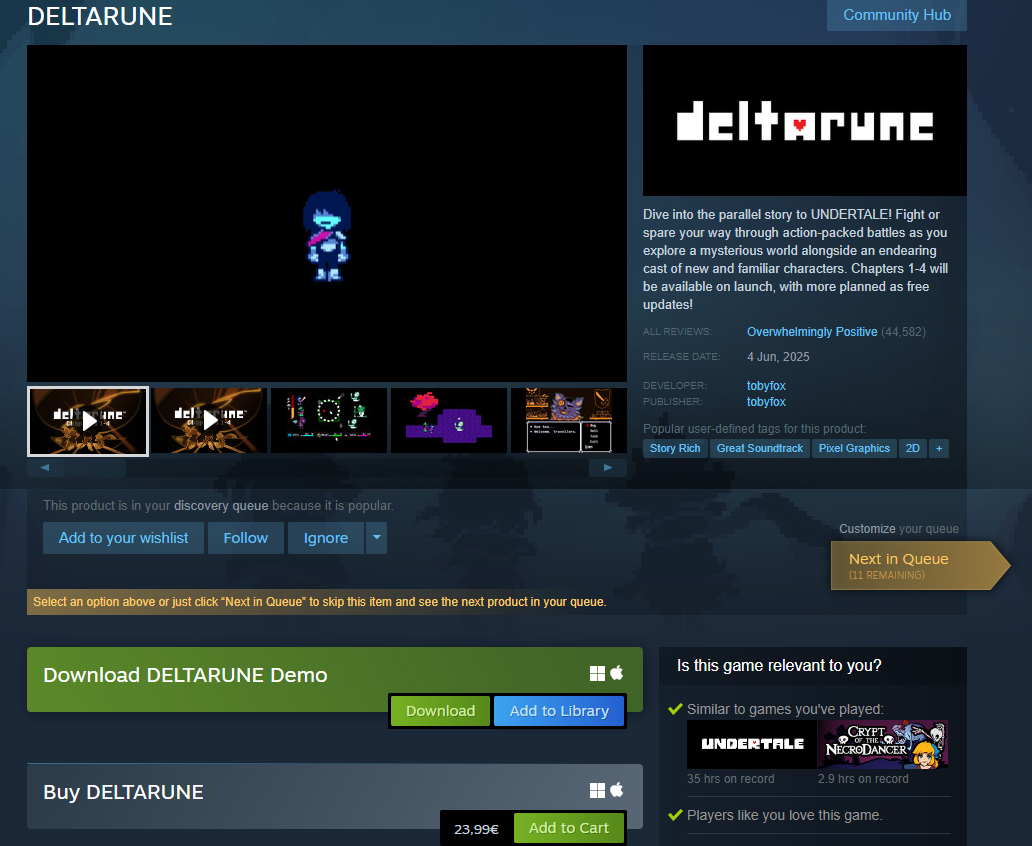Click the "4 Jun, 2025" release date

pos(778,357)
